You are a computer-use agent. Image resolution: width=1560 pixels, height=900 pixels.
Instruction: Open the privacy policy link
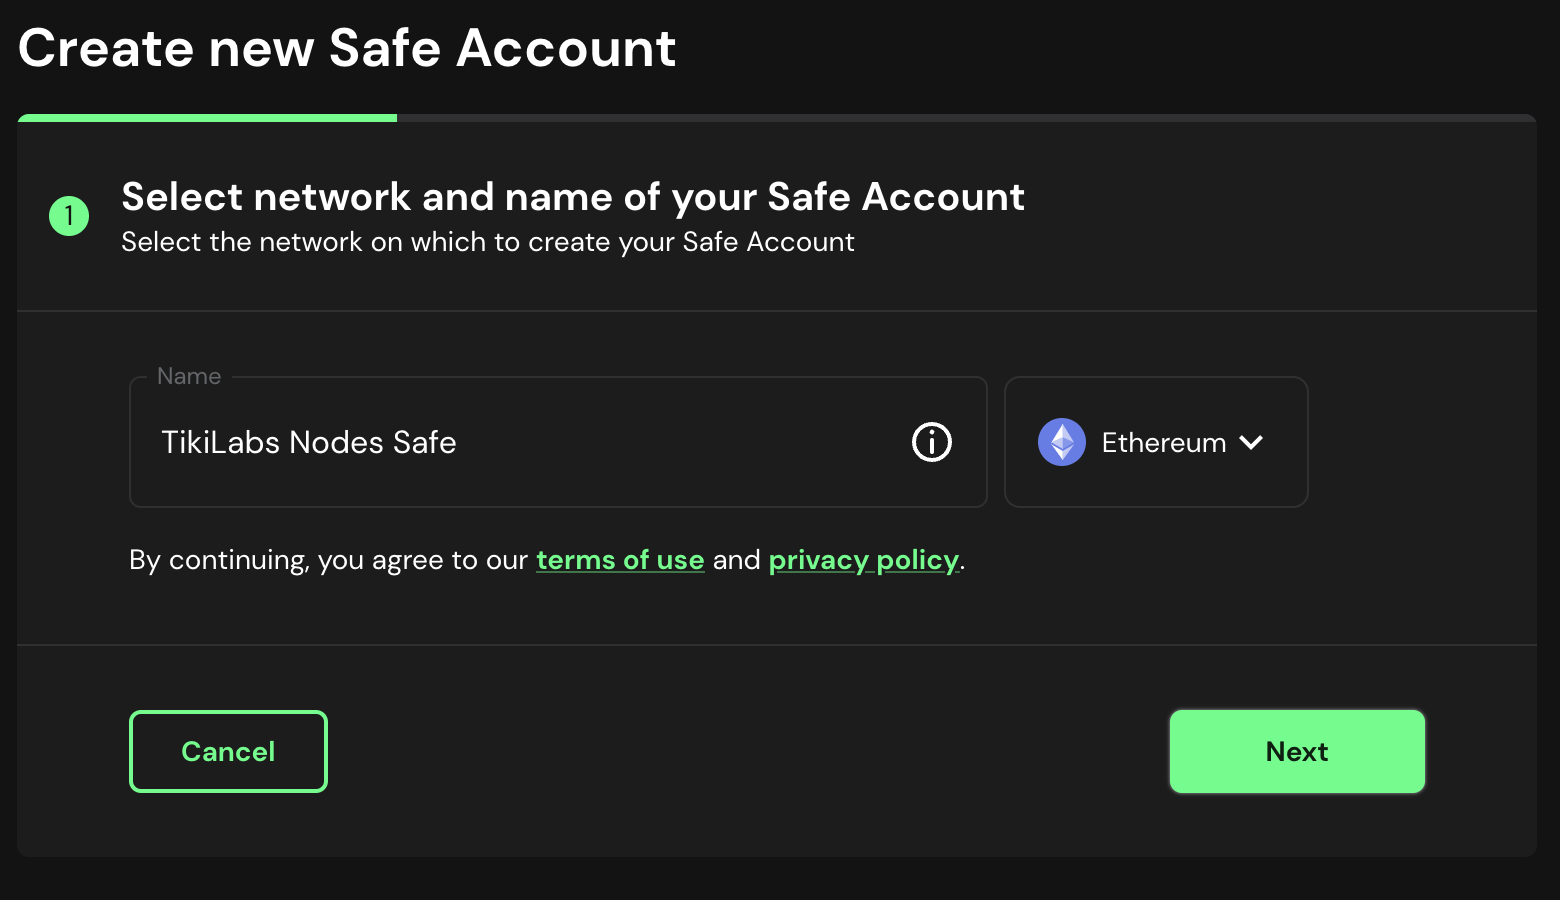point(863,560)
